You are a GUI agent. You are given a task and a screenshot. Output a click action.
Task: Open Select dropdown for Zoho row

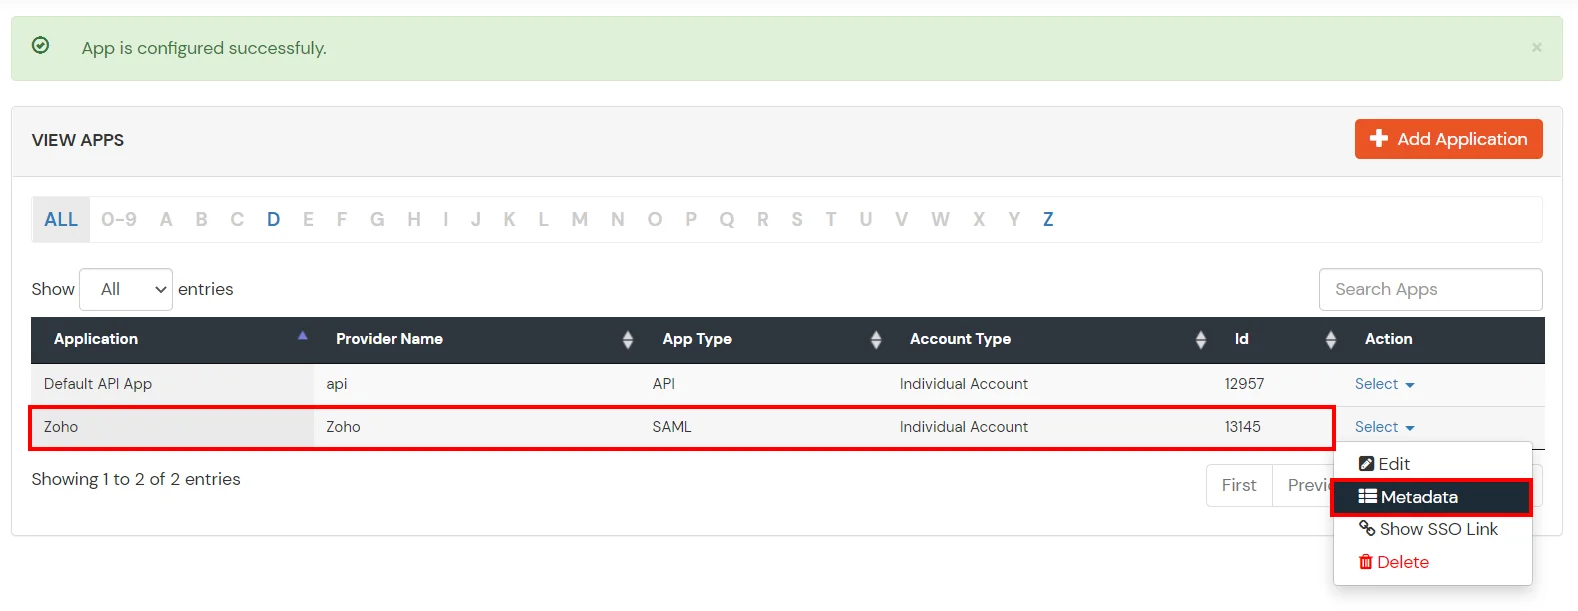pyautogui.click(x=1384, y=427)
